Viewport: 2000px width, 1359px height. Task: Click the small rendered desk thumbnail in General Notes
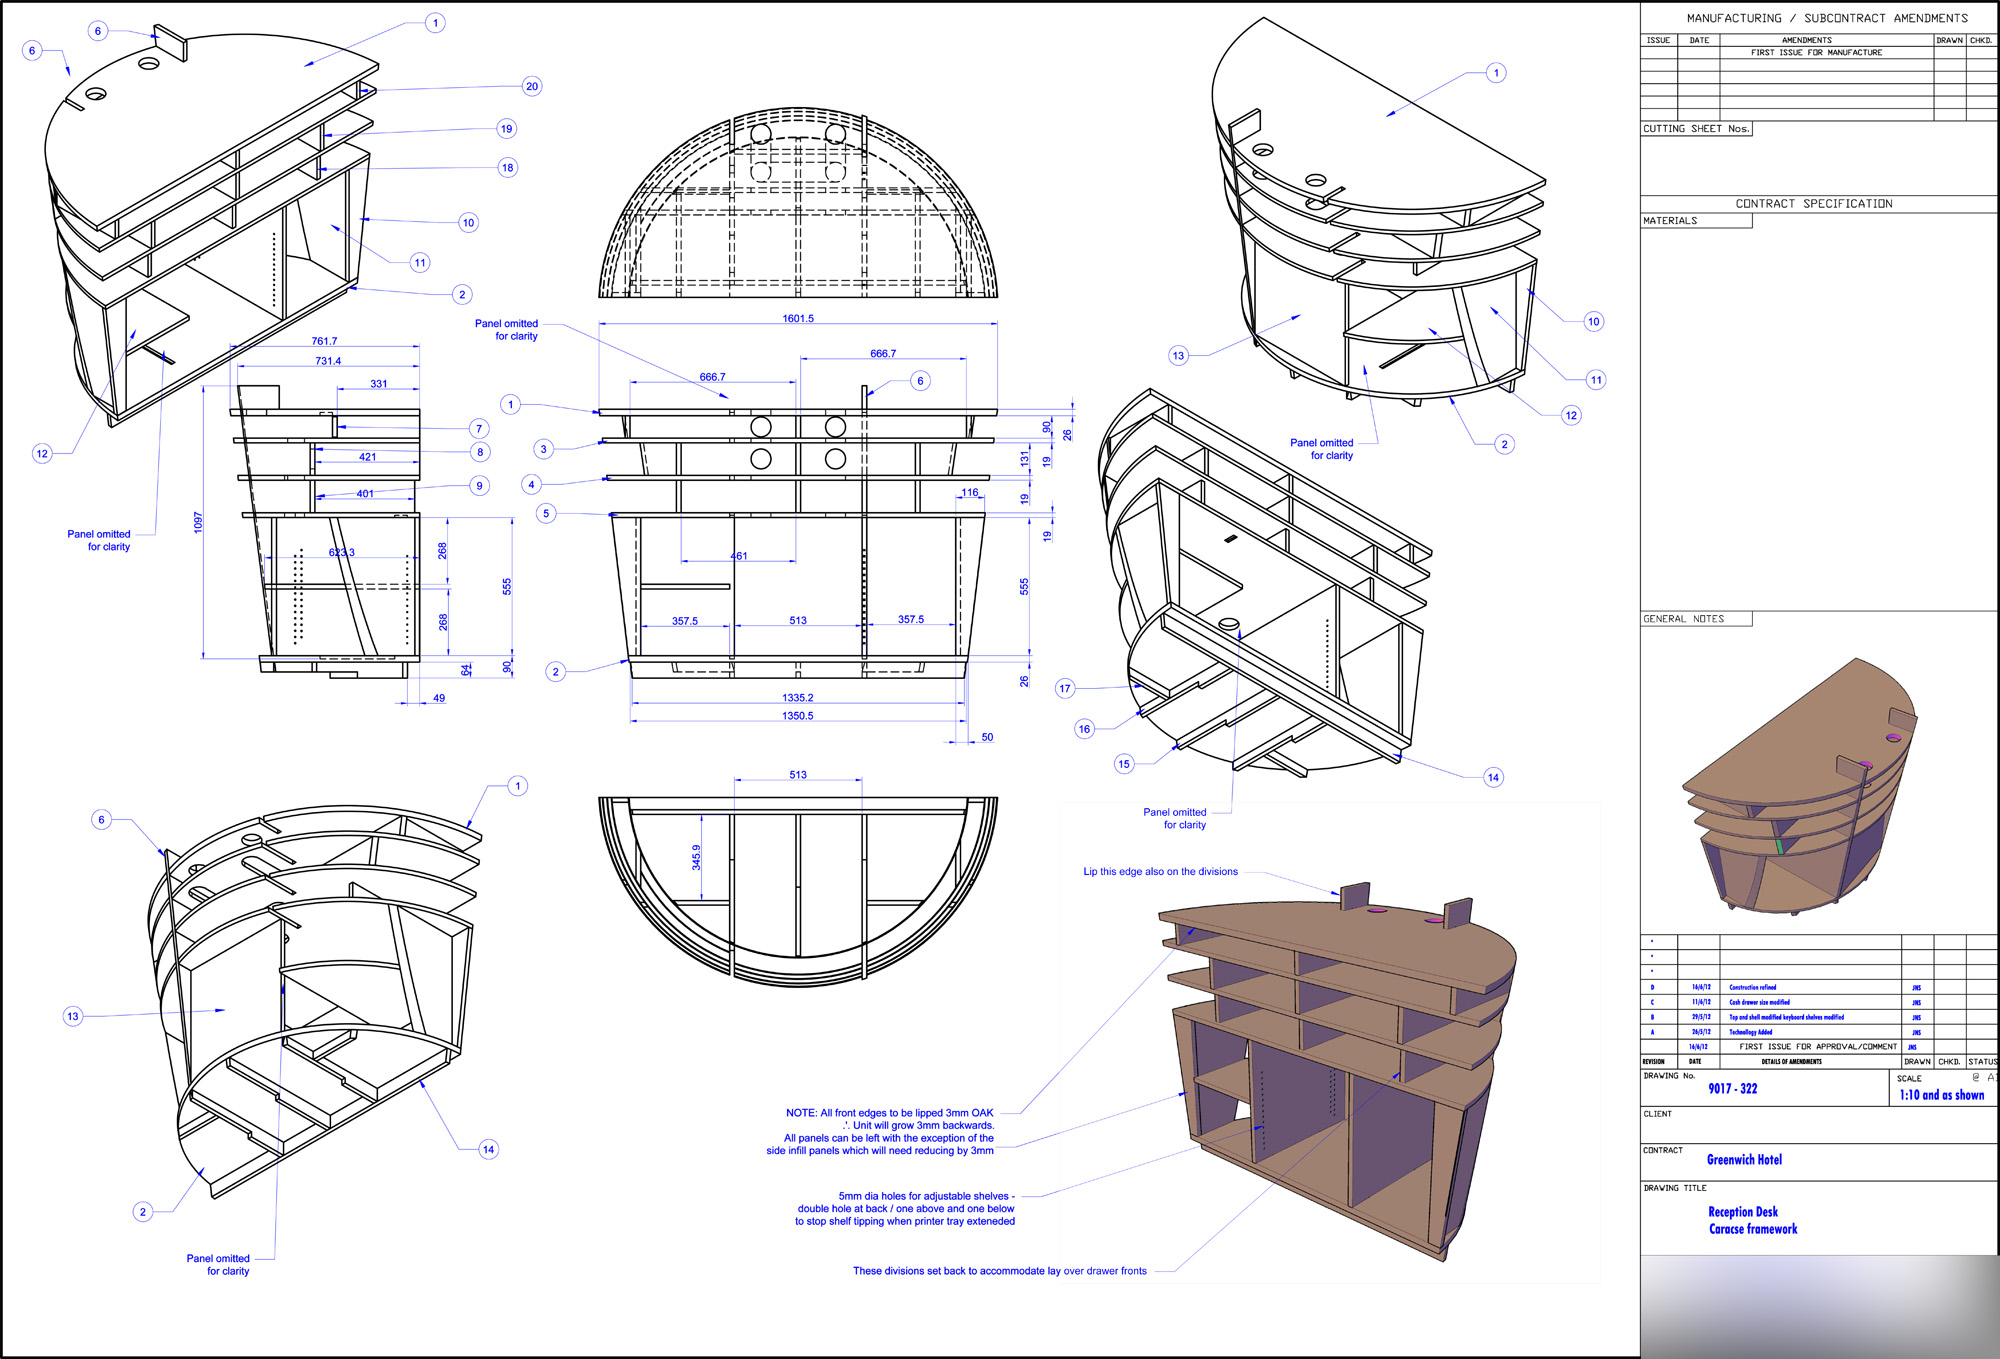click(1800, 785)
